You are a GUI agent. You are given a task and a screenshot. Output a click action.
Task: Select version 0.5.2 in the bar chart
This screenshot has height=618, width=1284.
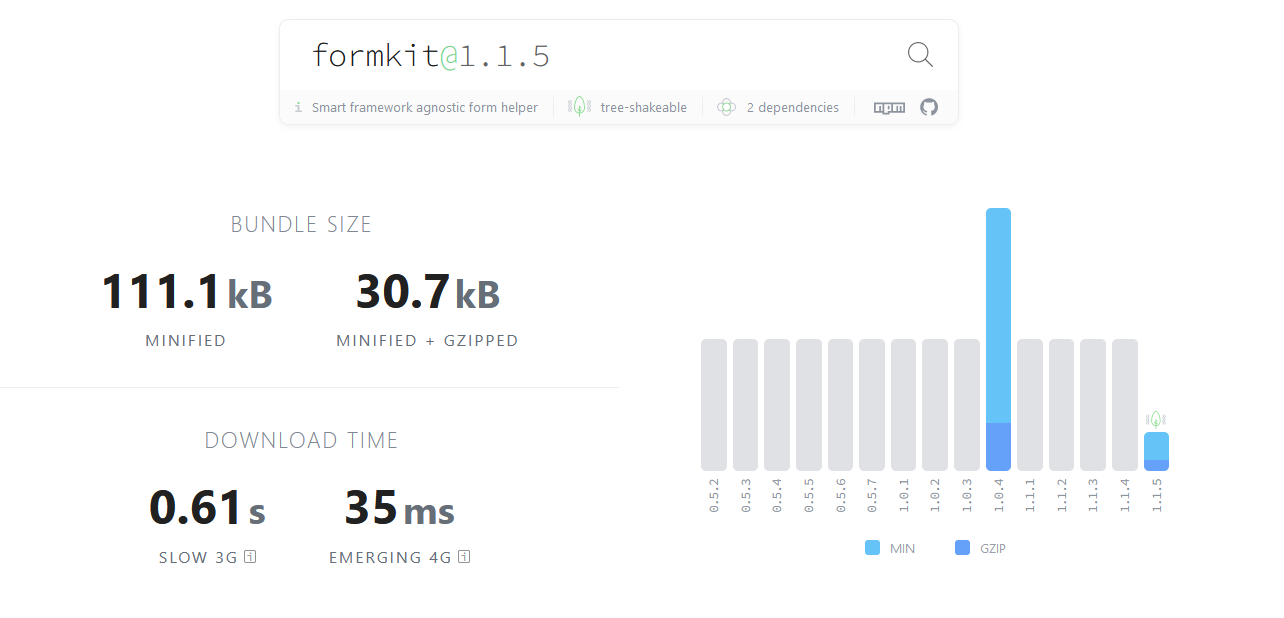tap(714, 405)
